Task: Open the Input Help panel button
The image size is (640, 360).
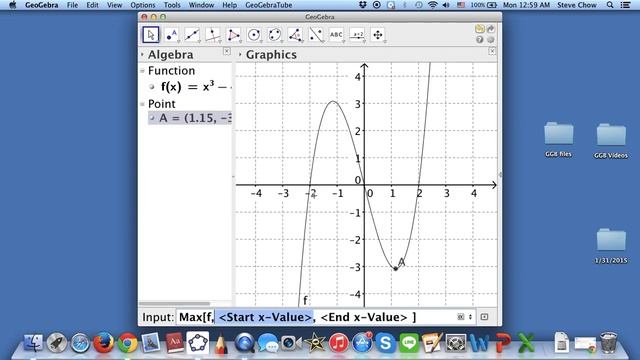Action: coord(484,317)
